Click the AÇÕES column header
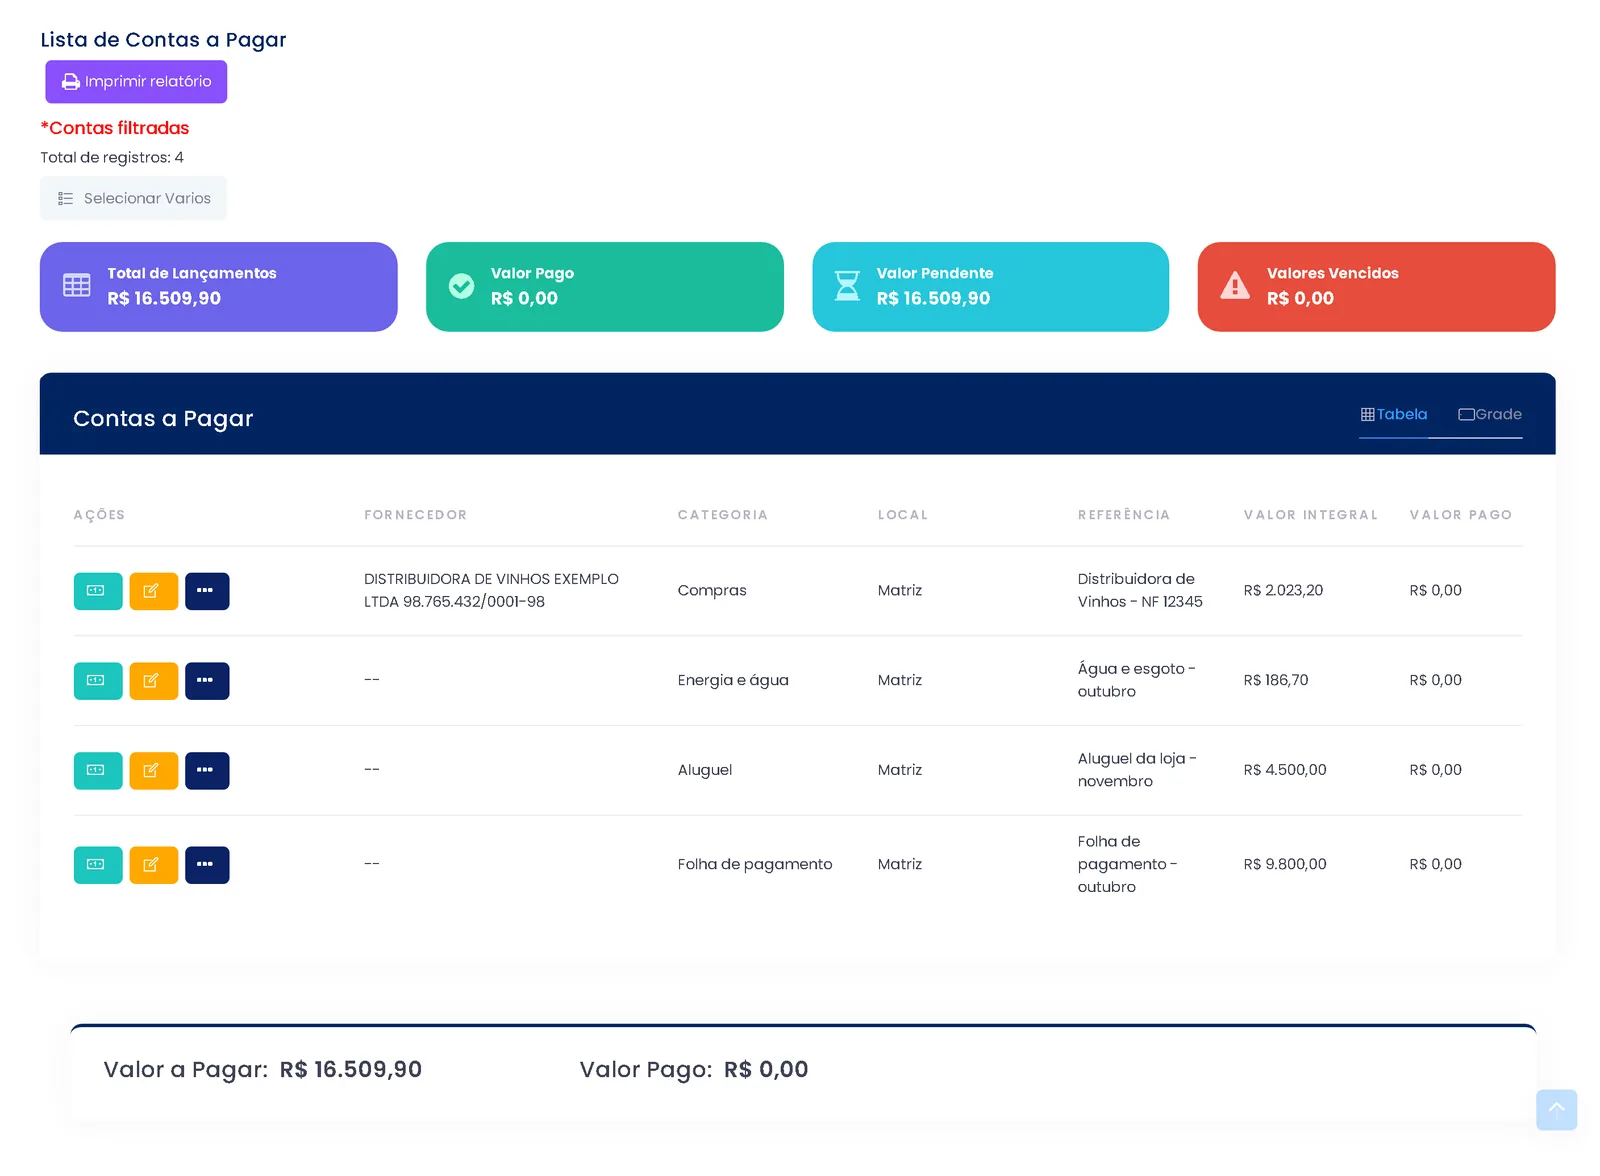Viewport: 1600px width, 1176px height. click(x=99, y=515)
